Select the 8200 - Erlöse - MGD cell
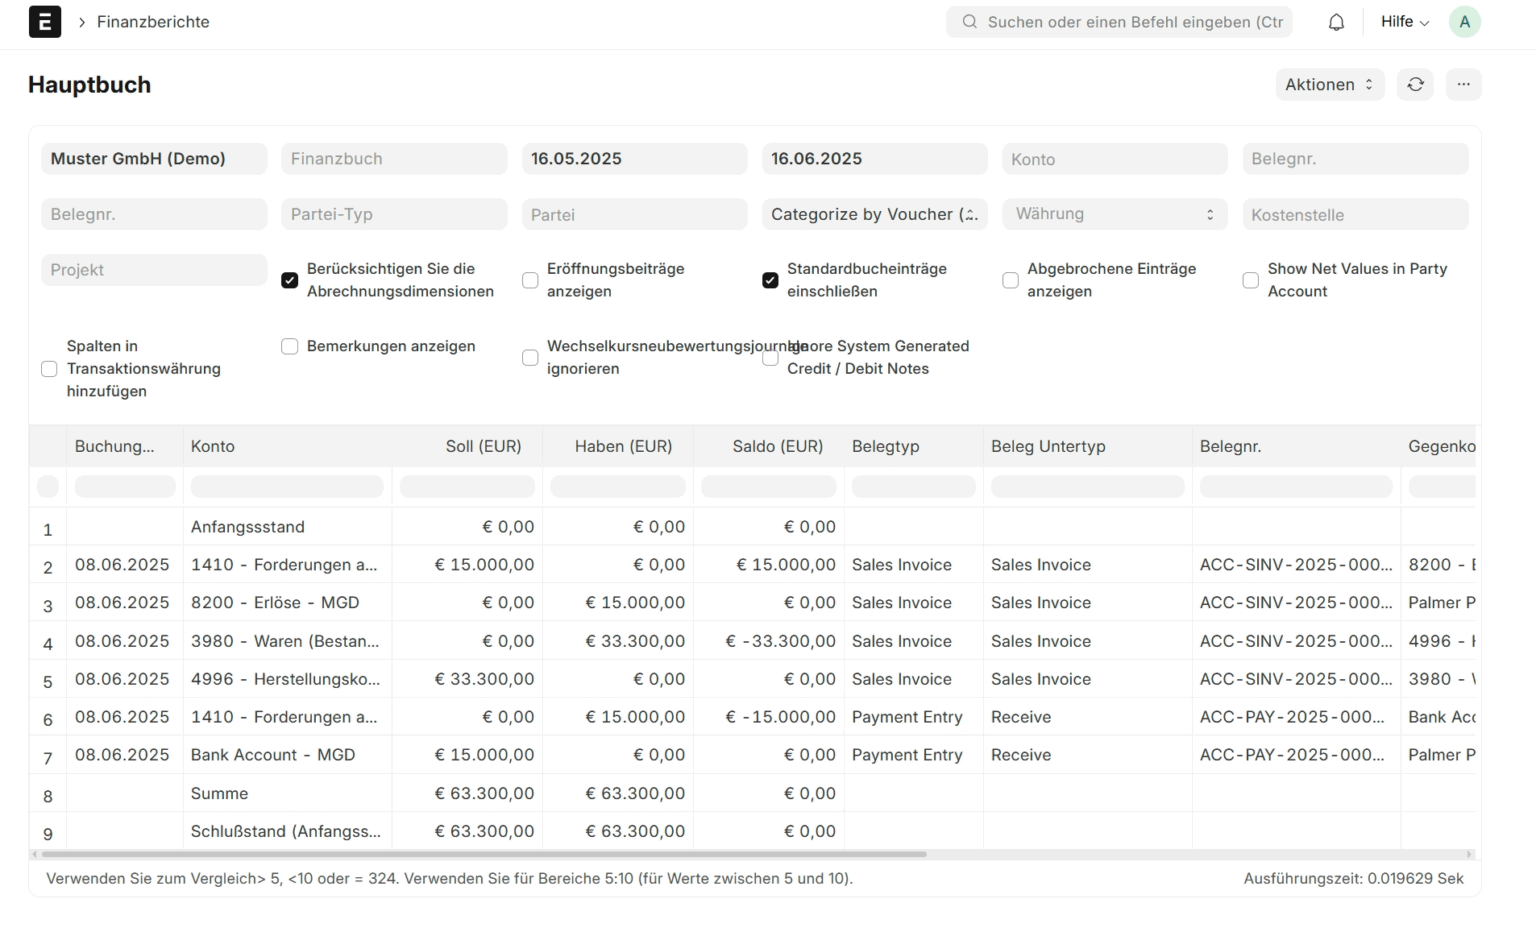This screenshot has height=932, width=1536. tap(287, 603)
